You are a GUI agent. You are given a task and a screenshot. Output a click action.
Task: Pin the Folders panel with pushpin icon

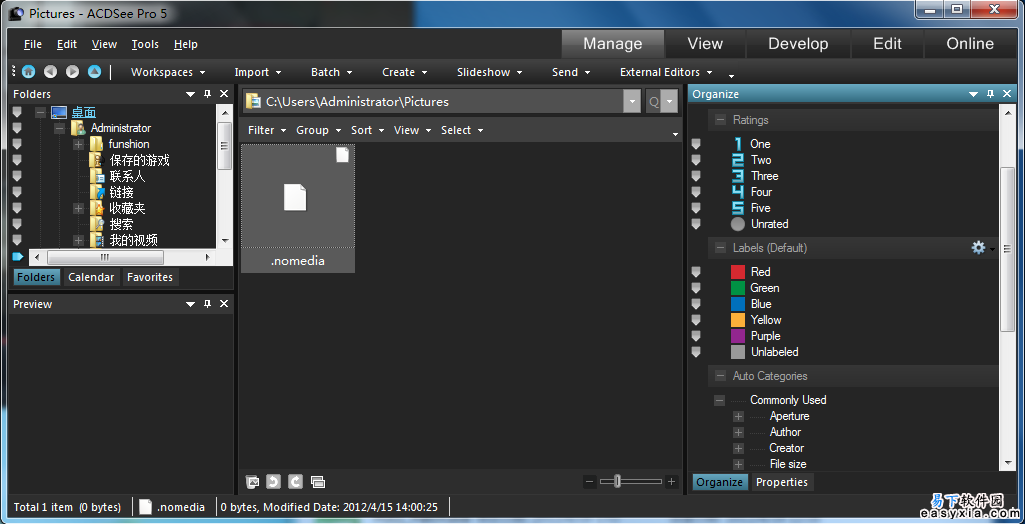(207, 94)
